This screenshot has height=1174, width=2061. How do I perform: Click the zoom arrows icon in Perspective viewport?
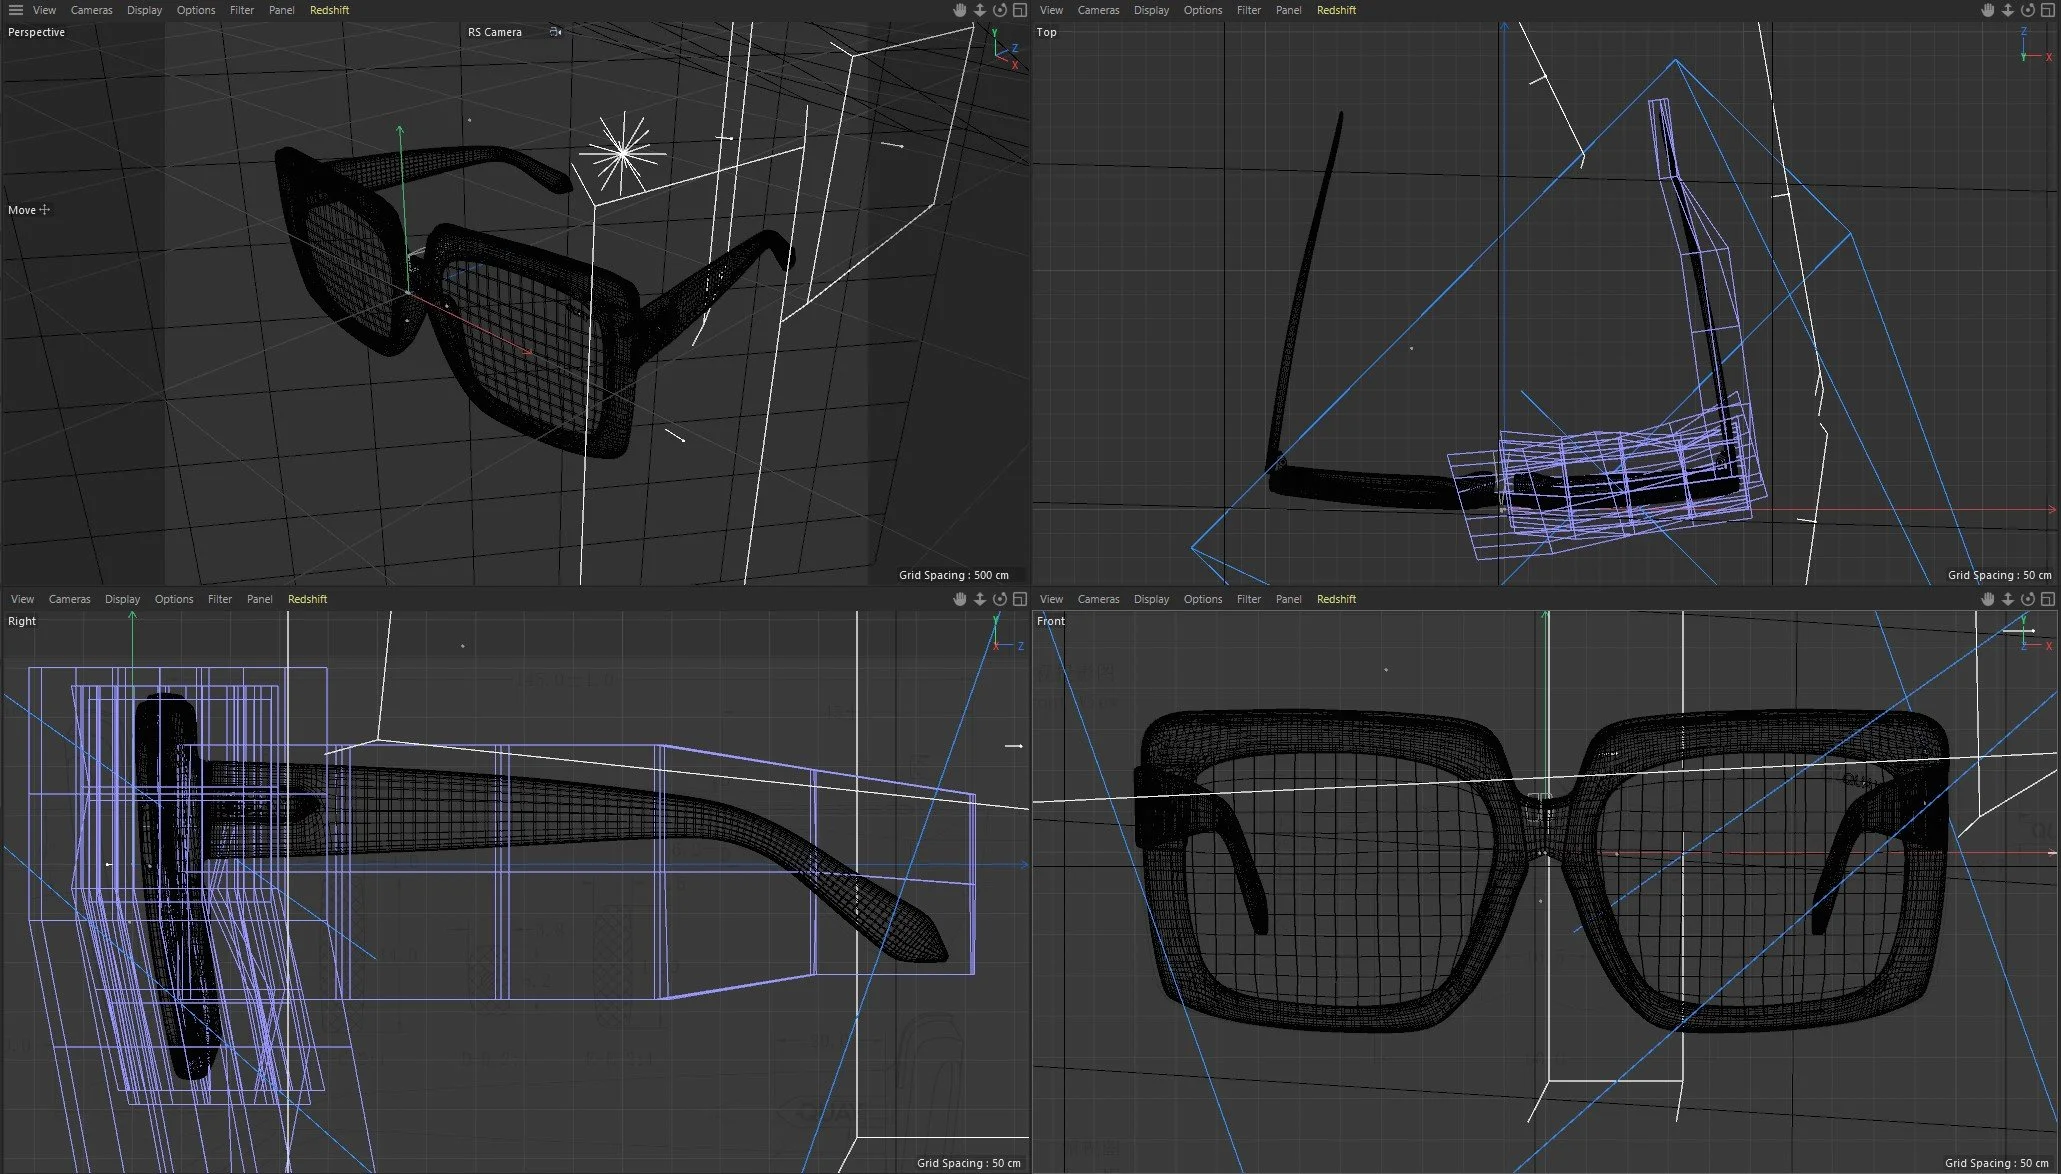[x=980, y=10]
